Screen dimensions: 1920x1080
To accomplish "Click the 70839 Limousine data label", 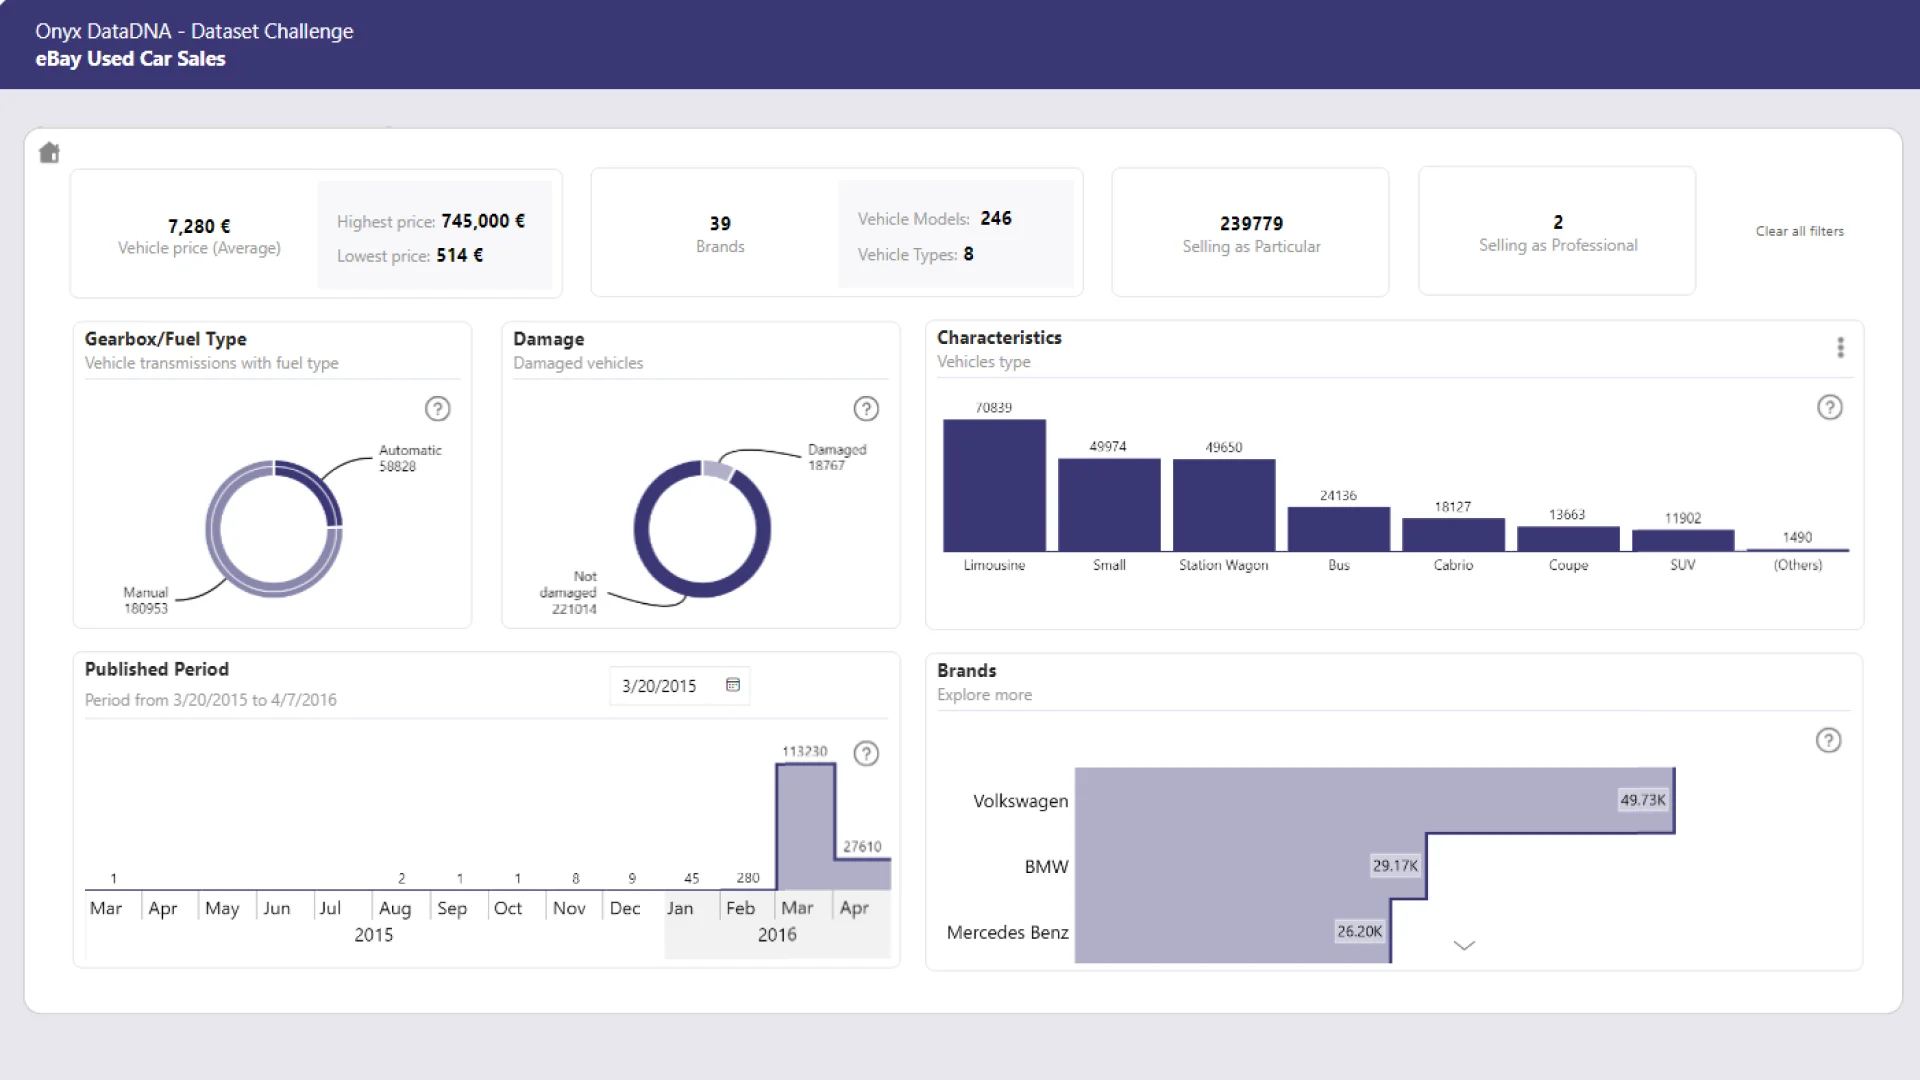I will pos(994,407).
